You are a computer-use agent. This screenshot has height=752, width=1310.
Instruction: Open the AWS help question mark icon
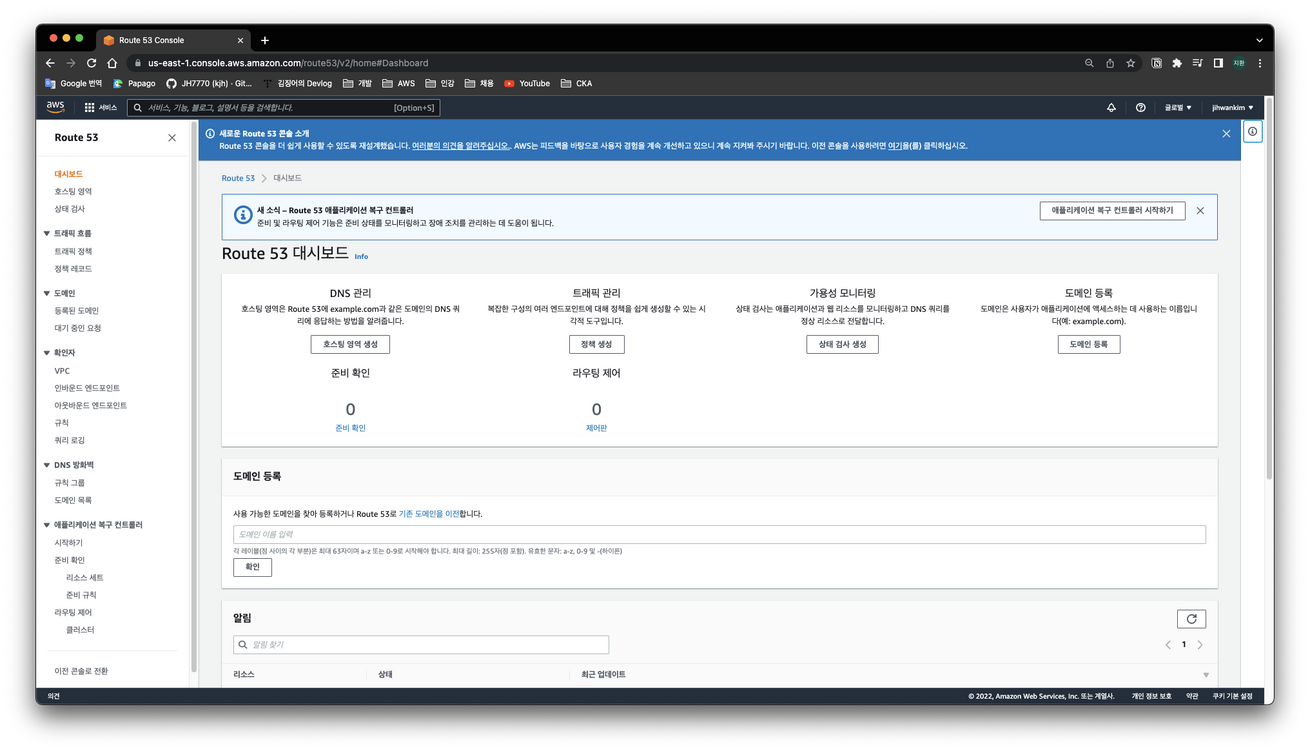click(1140, 107)
